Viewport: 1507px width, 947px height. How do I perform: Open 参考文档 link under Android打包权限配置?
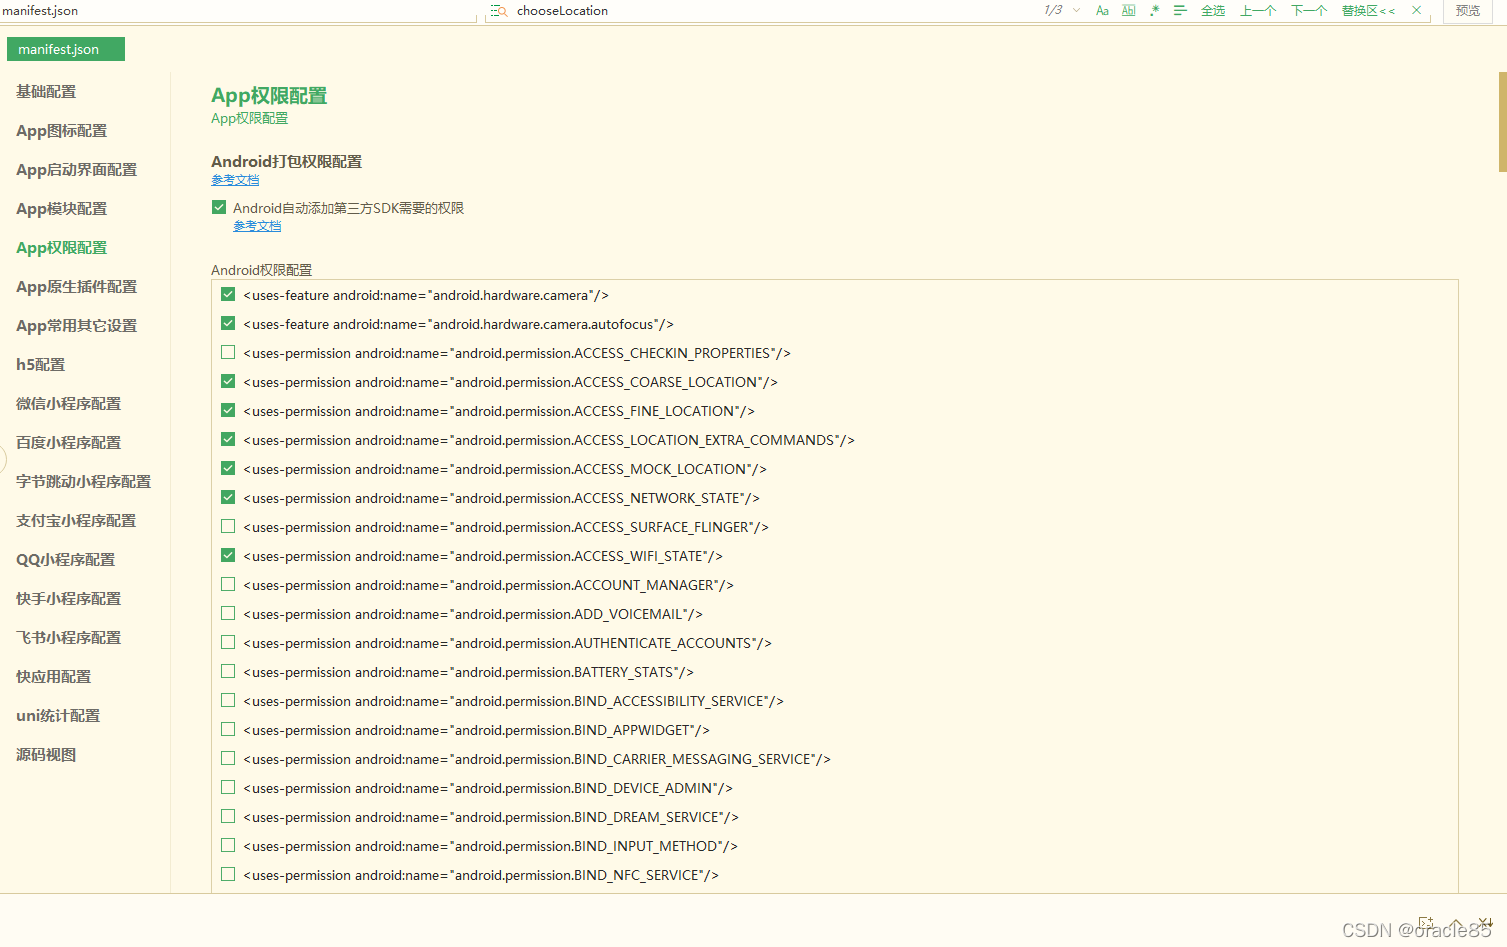pyautogui.click(x=235, y=180)
